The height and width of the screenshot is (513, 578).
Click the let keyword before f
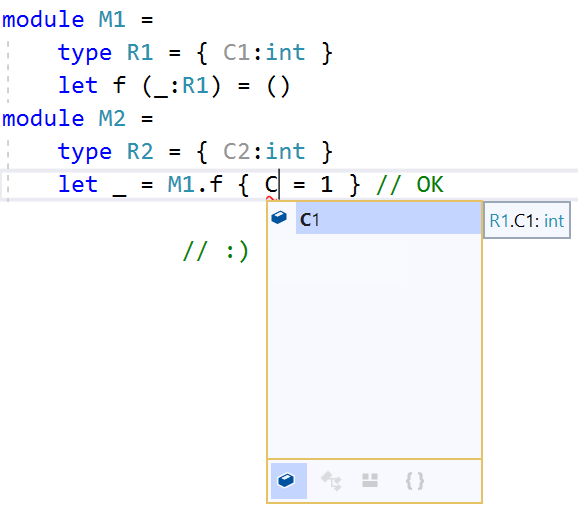78,86
